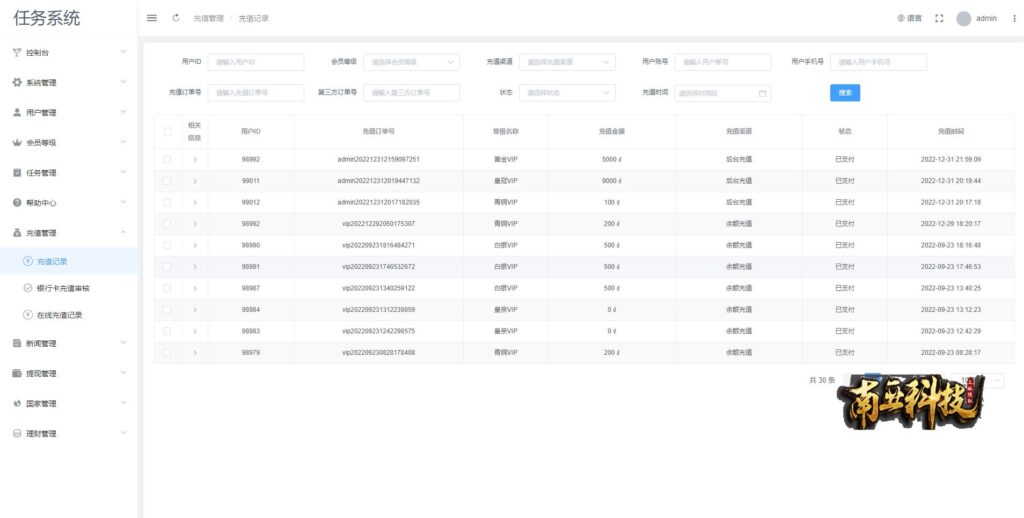This screenshot has width=1024, height=518.
Task: Click the calendar icon in 充值时间 field
Action: (762, 93)
